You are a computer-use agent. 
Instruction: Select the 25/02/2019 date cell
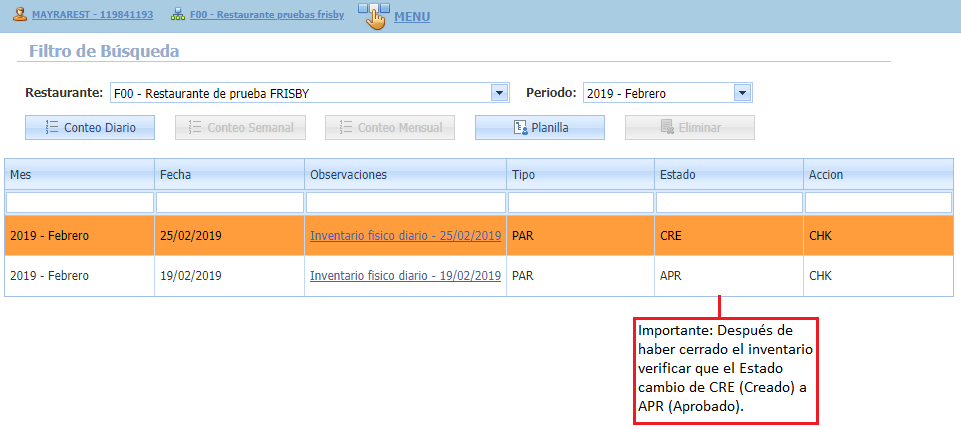[x=229, y=235]
